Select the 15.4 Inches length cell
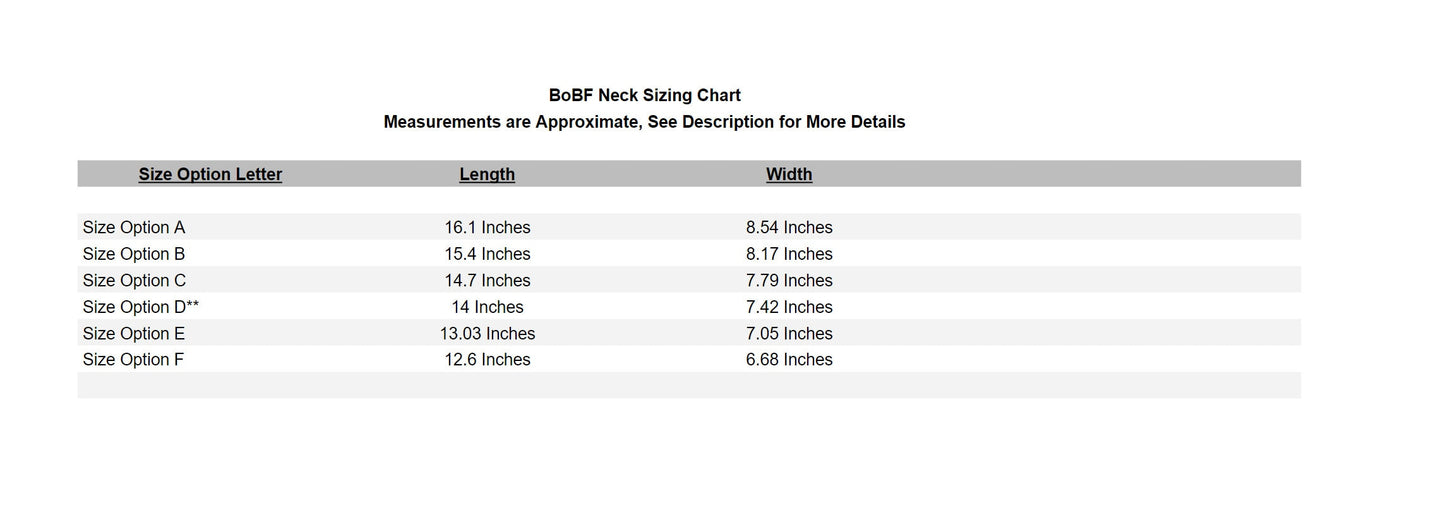Image resolution: width=1445 pixels, height=519 pixels. click(487, 254)
